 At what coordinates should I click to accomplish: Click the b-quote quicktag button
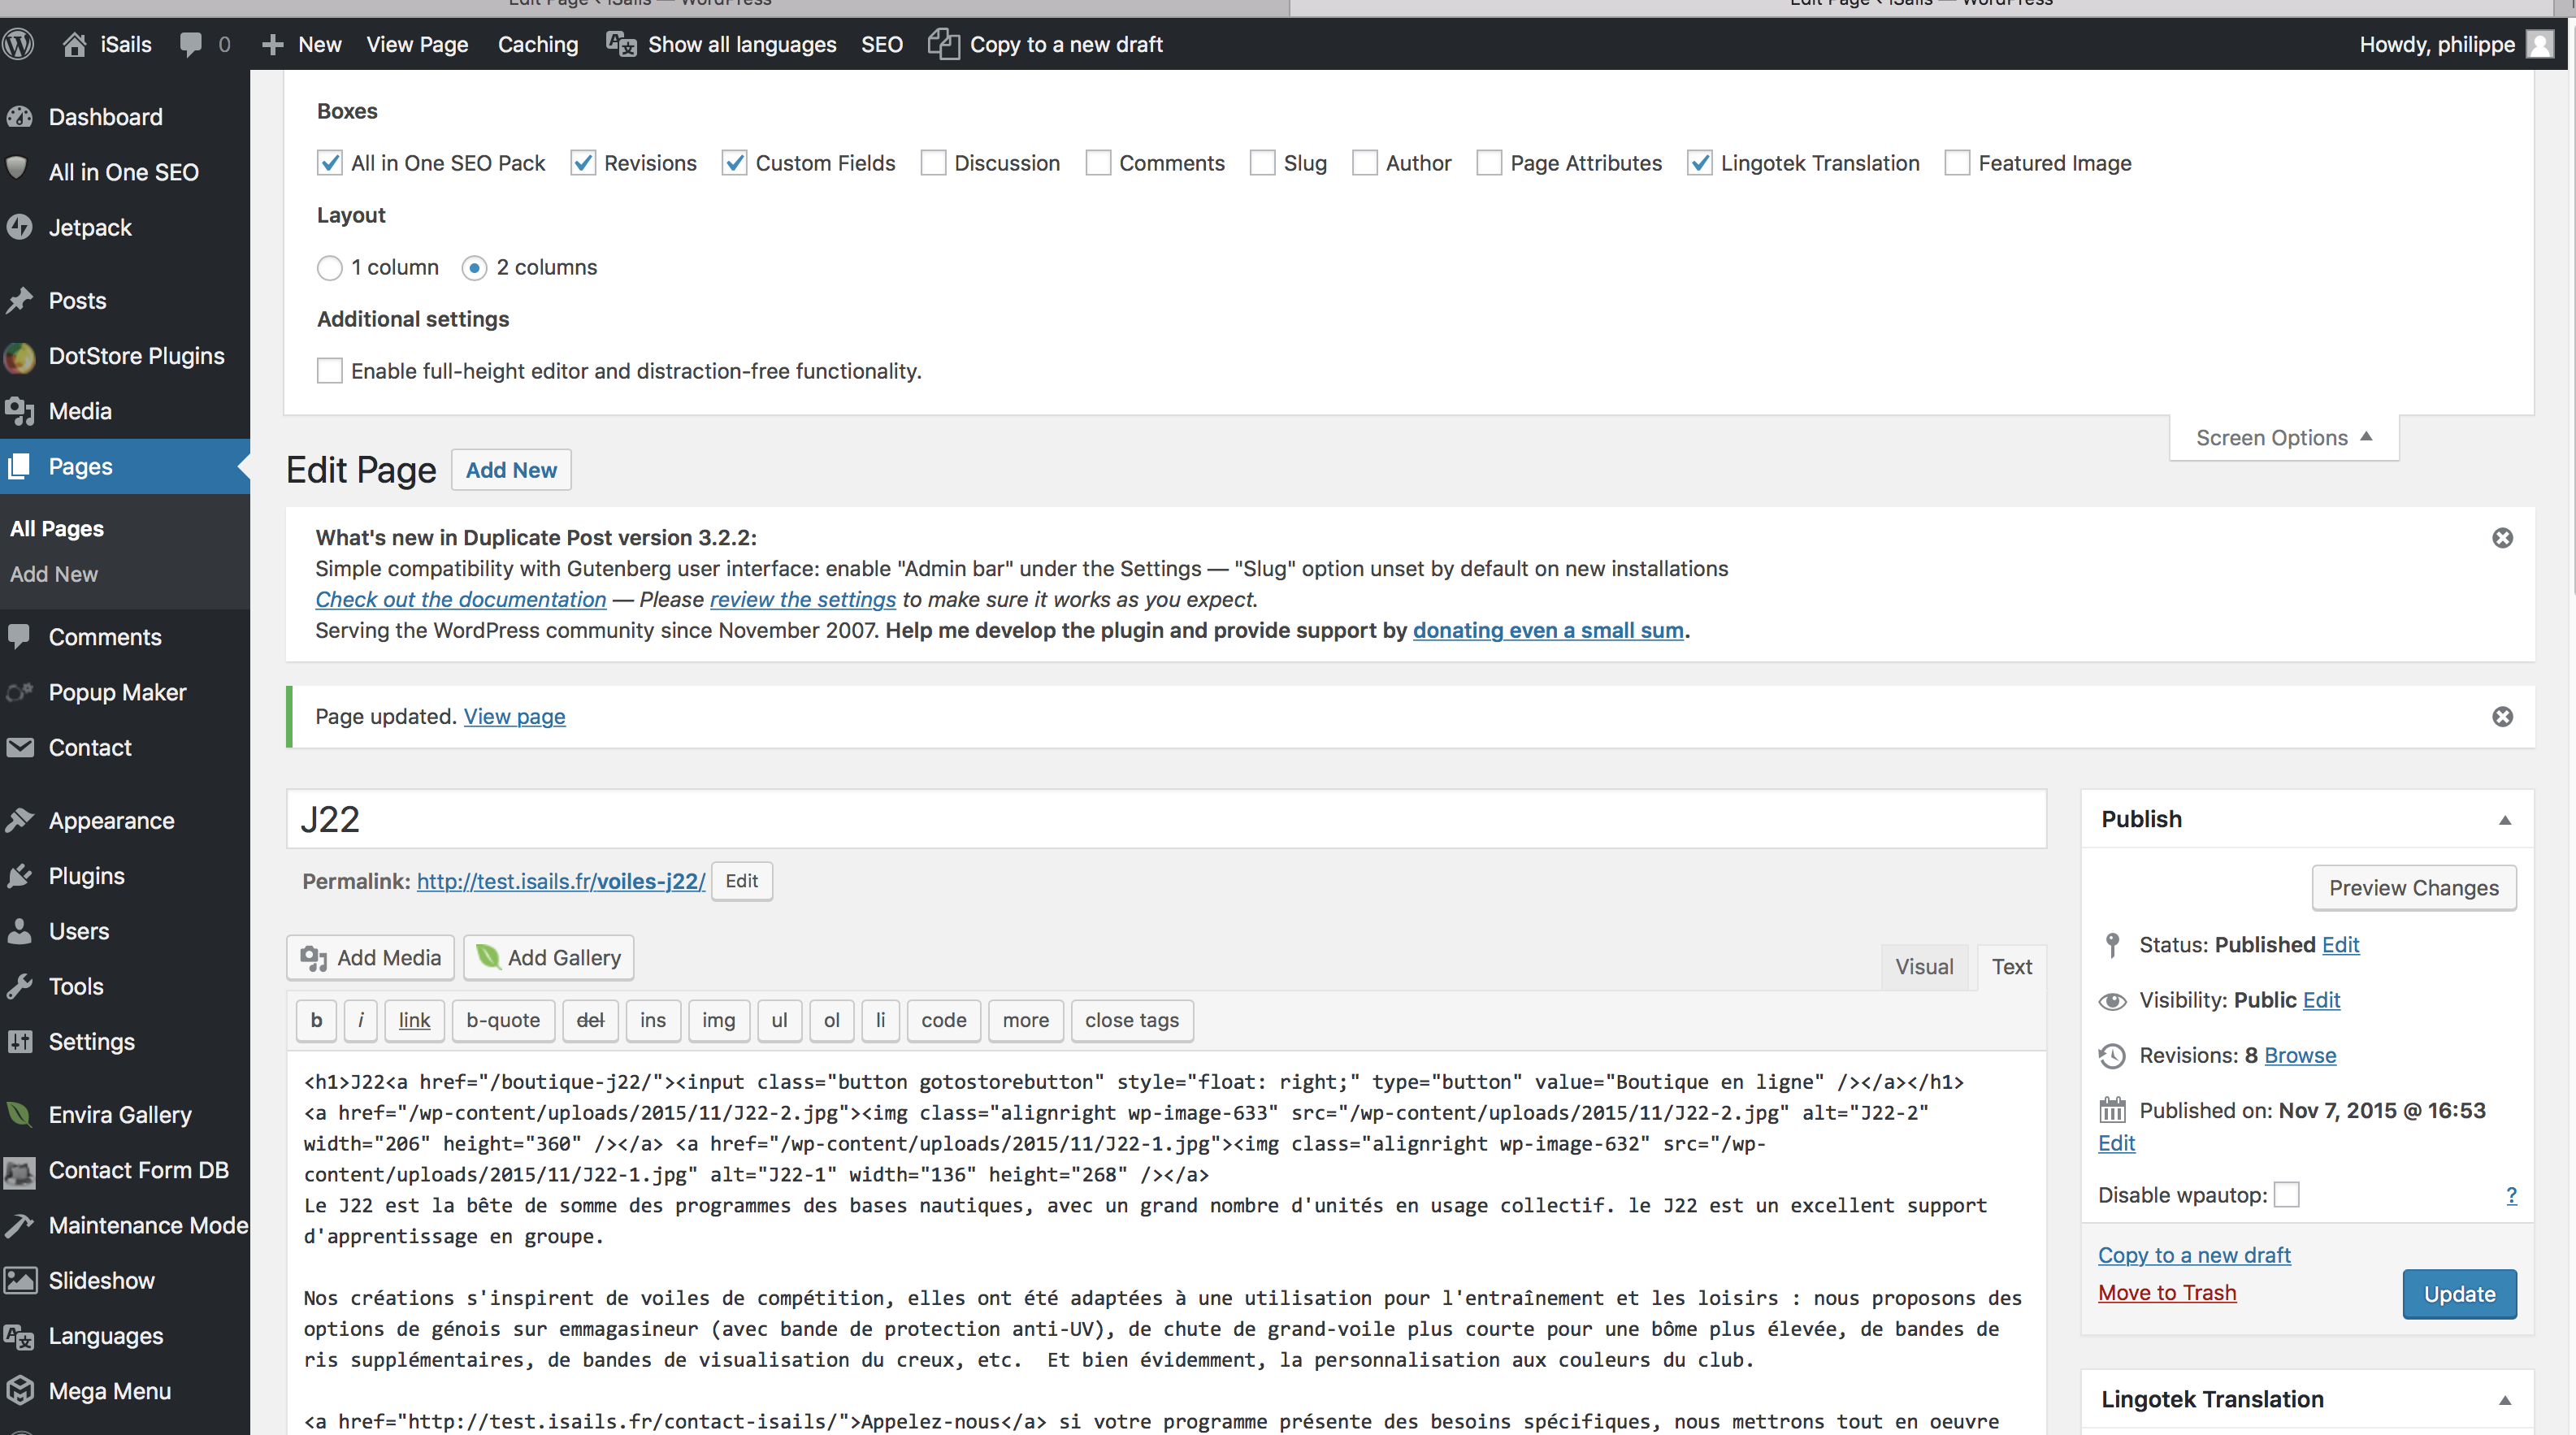[503, 1020]
